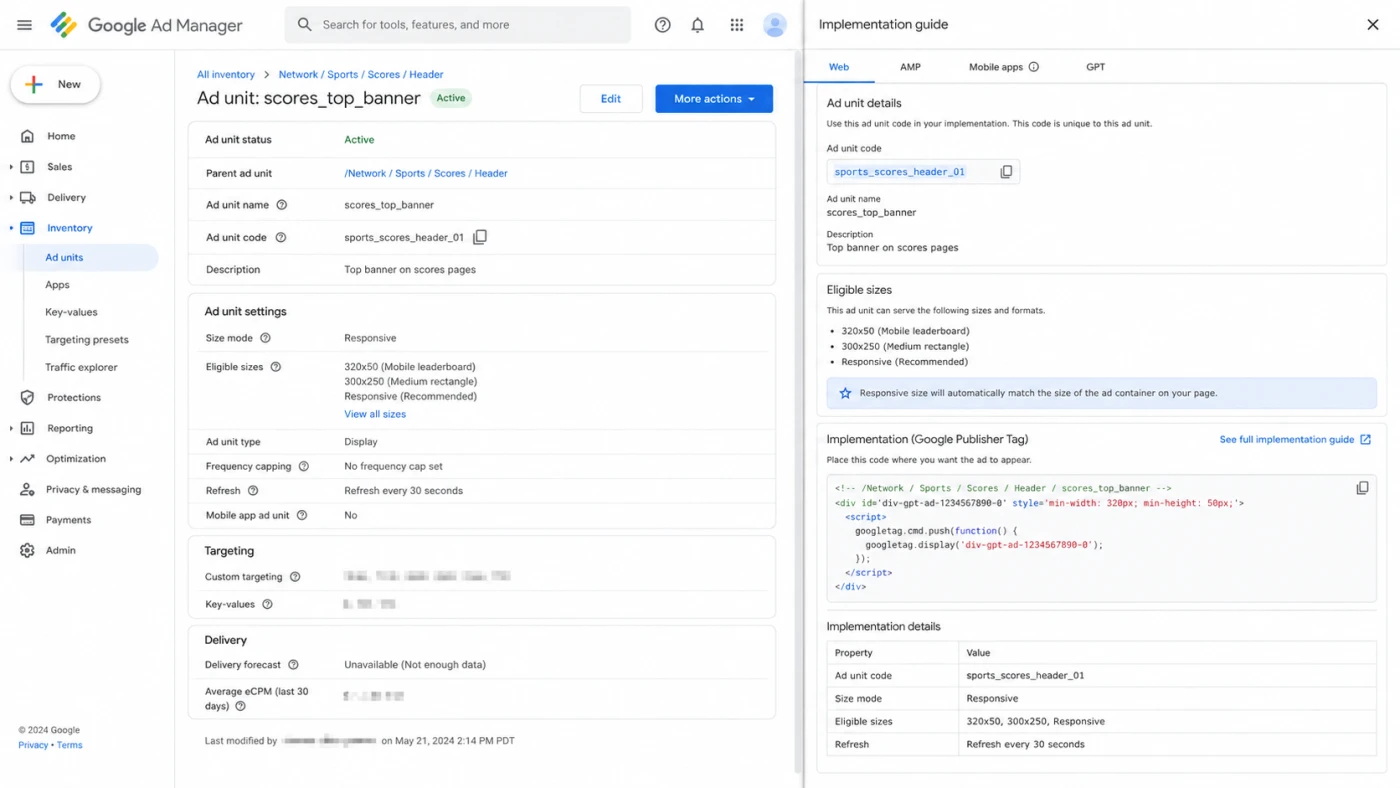Click help icon next to Ad unit name
The height and width of the screenshot is (788, 1400).
[281, 205]
